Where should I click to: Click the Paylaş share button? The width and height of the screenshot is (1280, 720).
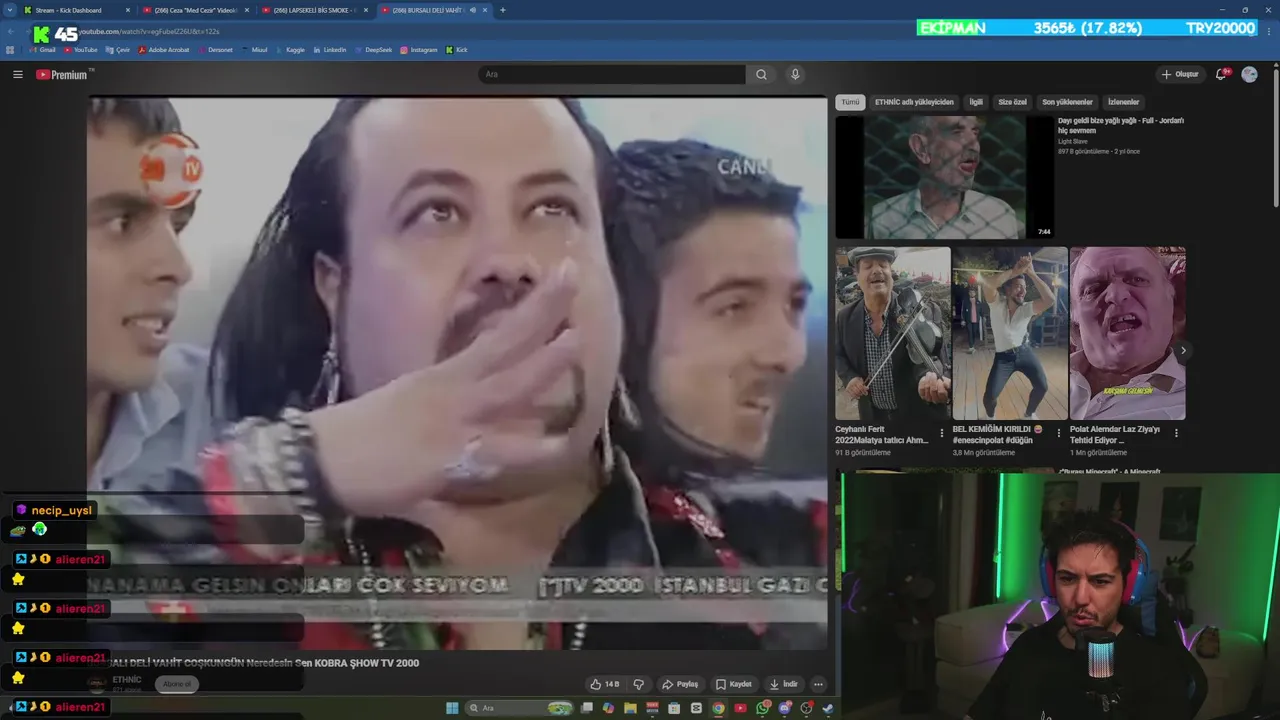pos(680,684)
